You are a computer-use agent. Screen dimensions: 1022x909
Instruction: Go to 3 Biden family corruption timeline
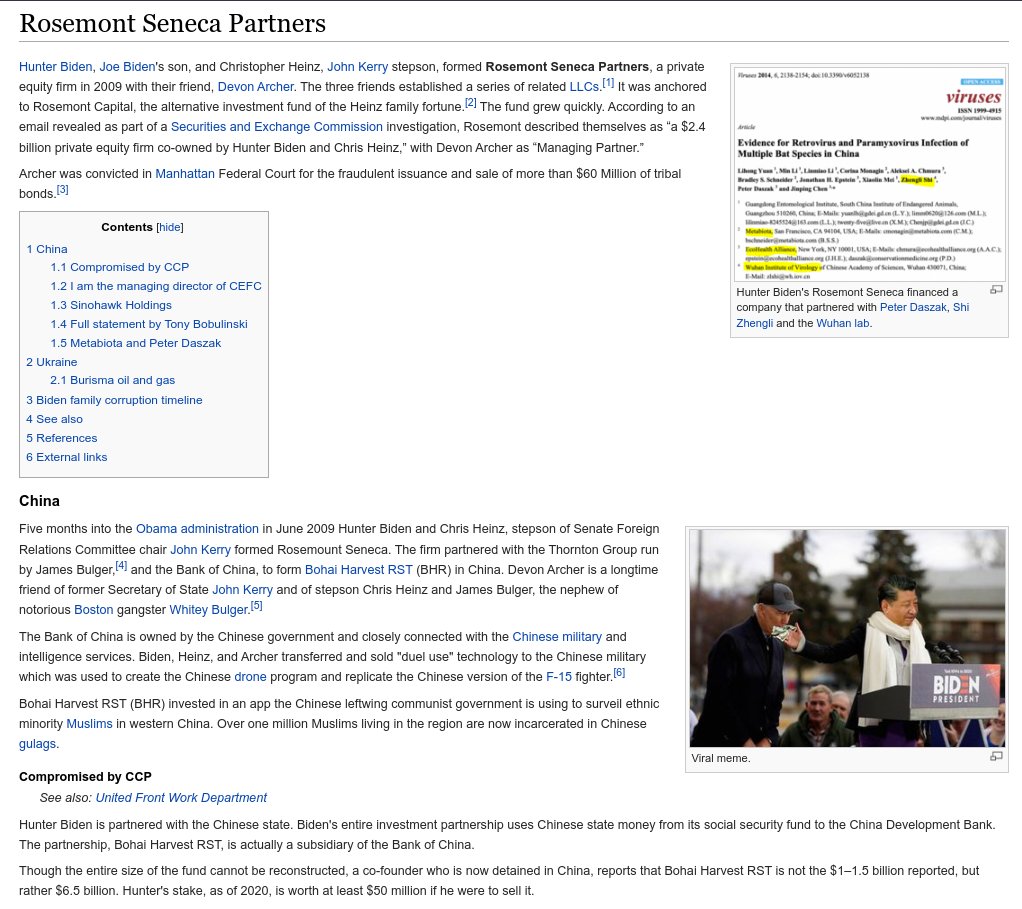114,400
